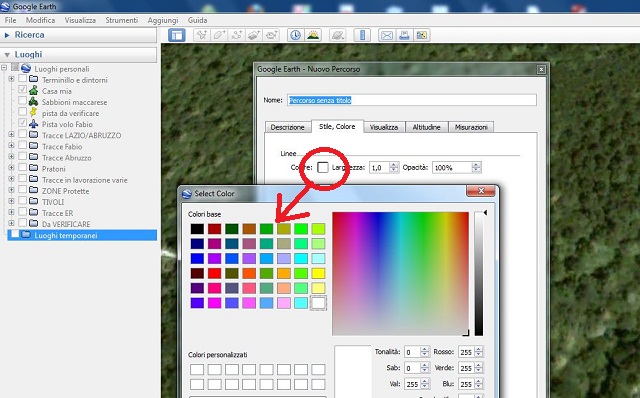Click the email envelope toolbar icon
This screenshot has width=640, height=398.
[x=387, y=35]
